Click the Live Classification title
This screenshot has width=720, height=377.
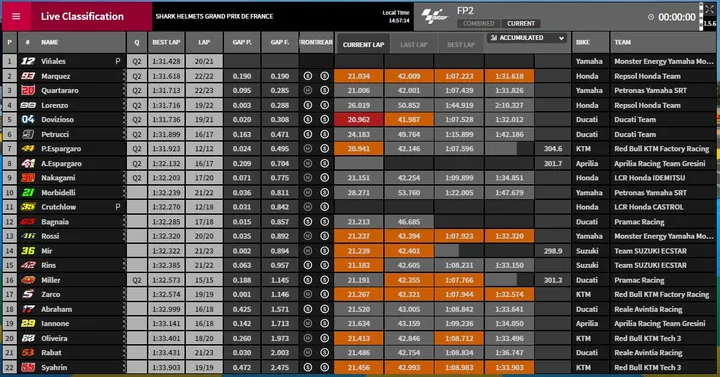click(x=82, y=17)
